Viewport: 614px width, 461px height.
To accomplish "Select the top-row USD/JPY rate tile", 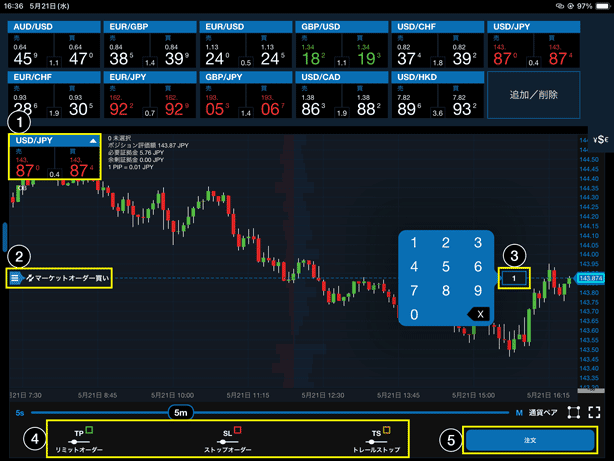I will tap(534, 44).
